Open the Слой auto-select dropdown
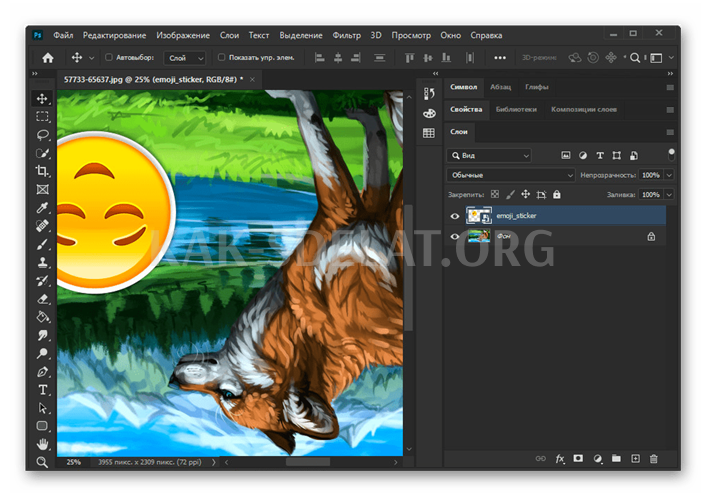This screenshot has width=706, height=496. pyautogui.click(x=185, y=58)
